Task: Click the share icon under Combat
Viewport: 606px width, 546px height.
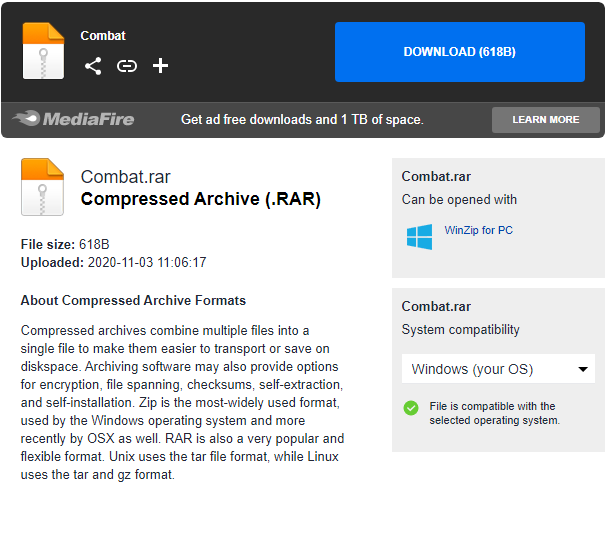Action: 93,66
